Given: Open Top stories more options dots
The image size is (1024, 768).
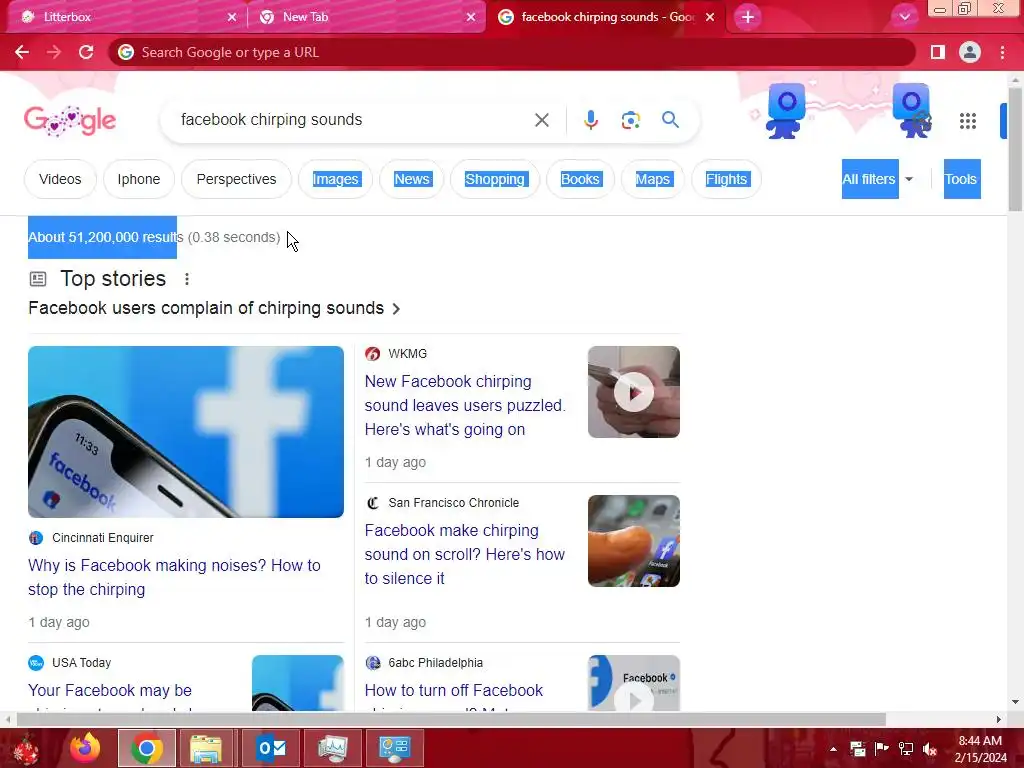Looking at the screenshot, I should [x=187, y=279].
